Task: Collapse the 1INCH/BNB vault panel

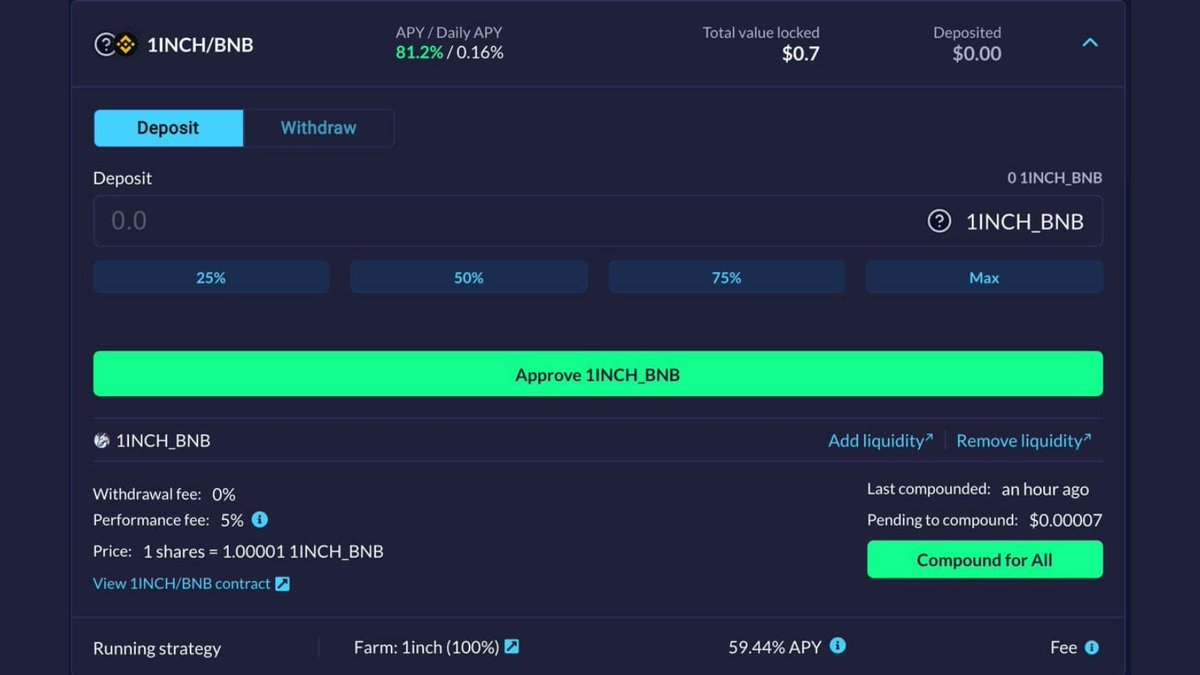Action: (1090, 43)
